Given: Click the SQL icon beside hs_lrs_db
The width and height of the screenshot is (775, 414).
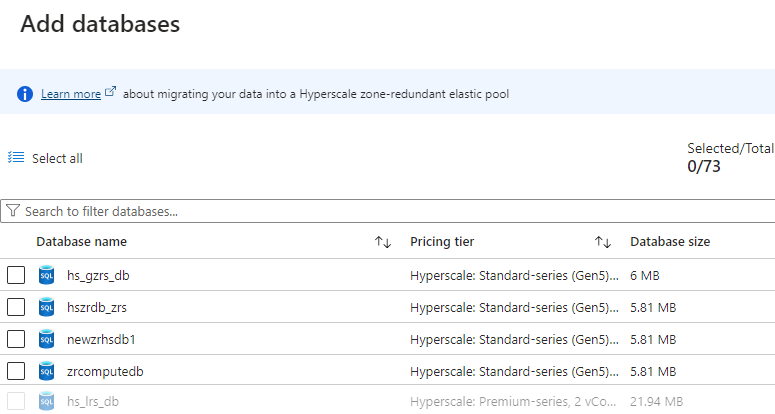Looking at the screenshot, I should coord(46,402).
